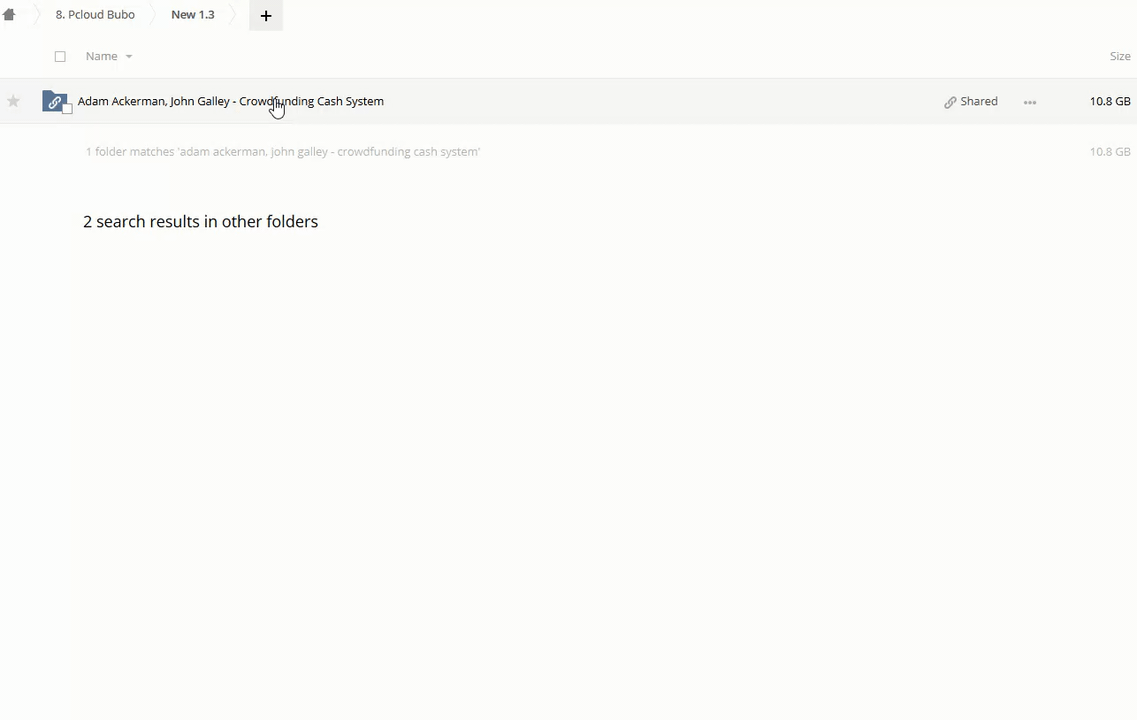Sort the list by Name column header

(101, 56)
